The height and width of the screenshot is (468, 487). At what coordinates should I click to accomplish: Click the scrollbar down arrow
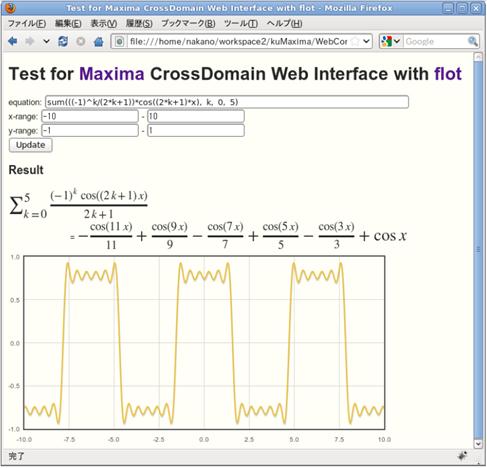pyautogui.click(x=478, y=444)
